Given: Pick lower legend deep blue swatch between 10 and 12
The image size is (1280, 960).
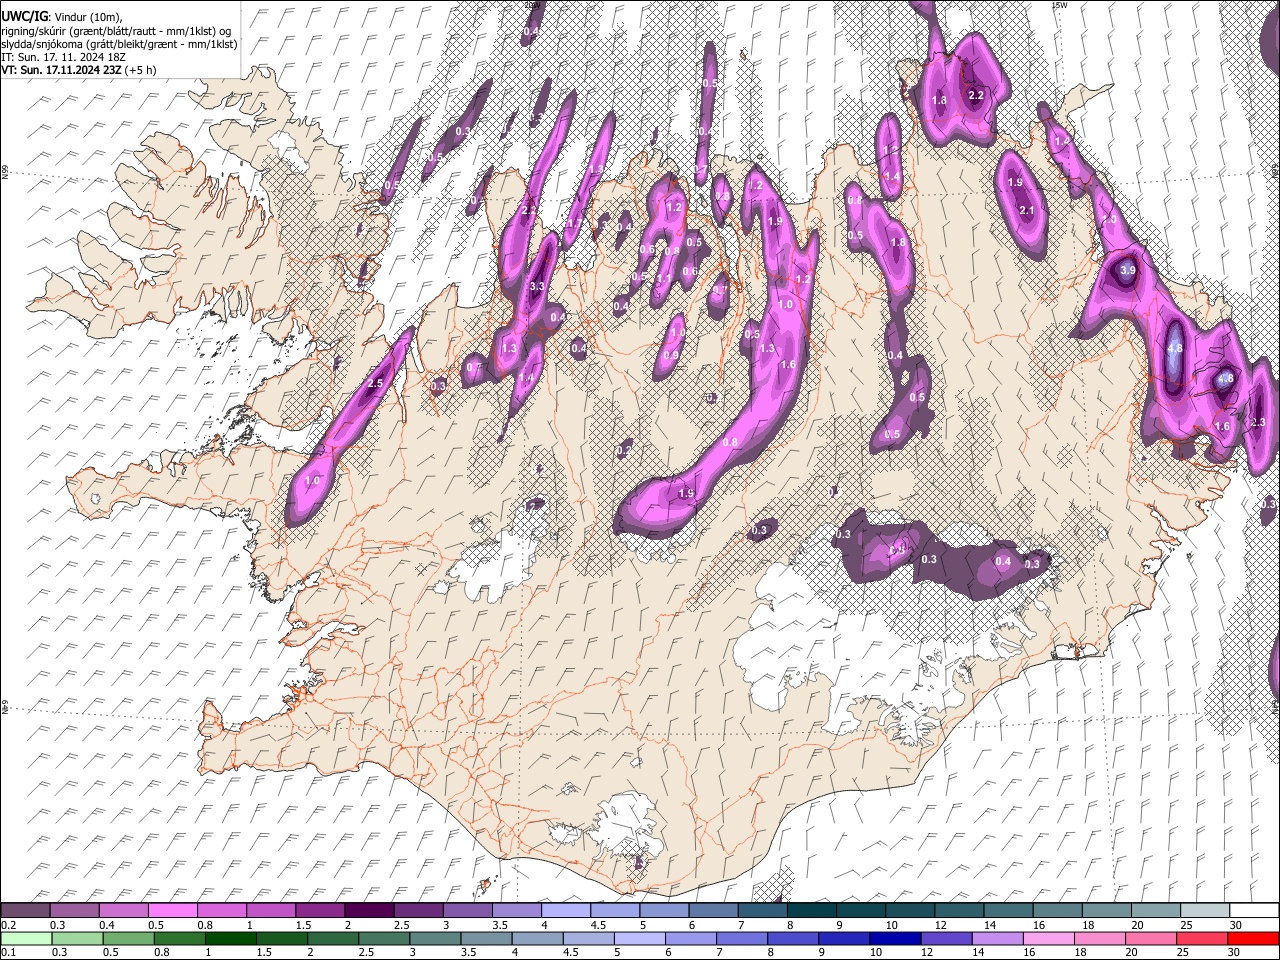Looking at the screenshot, I should tap(893, 938).
